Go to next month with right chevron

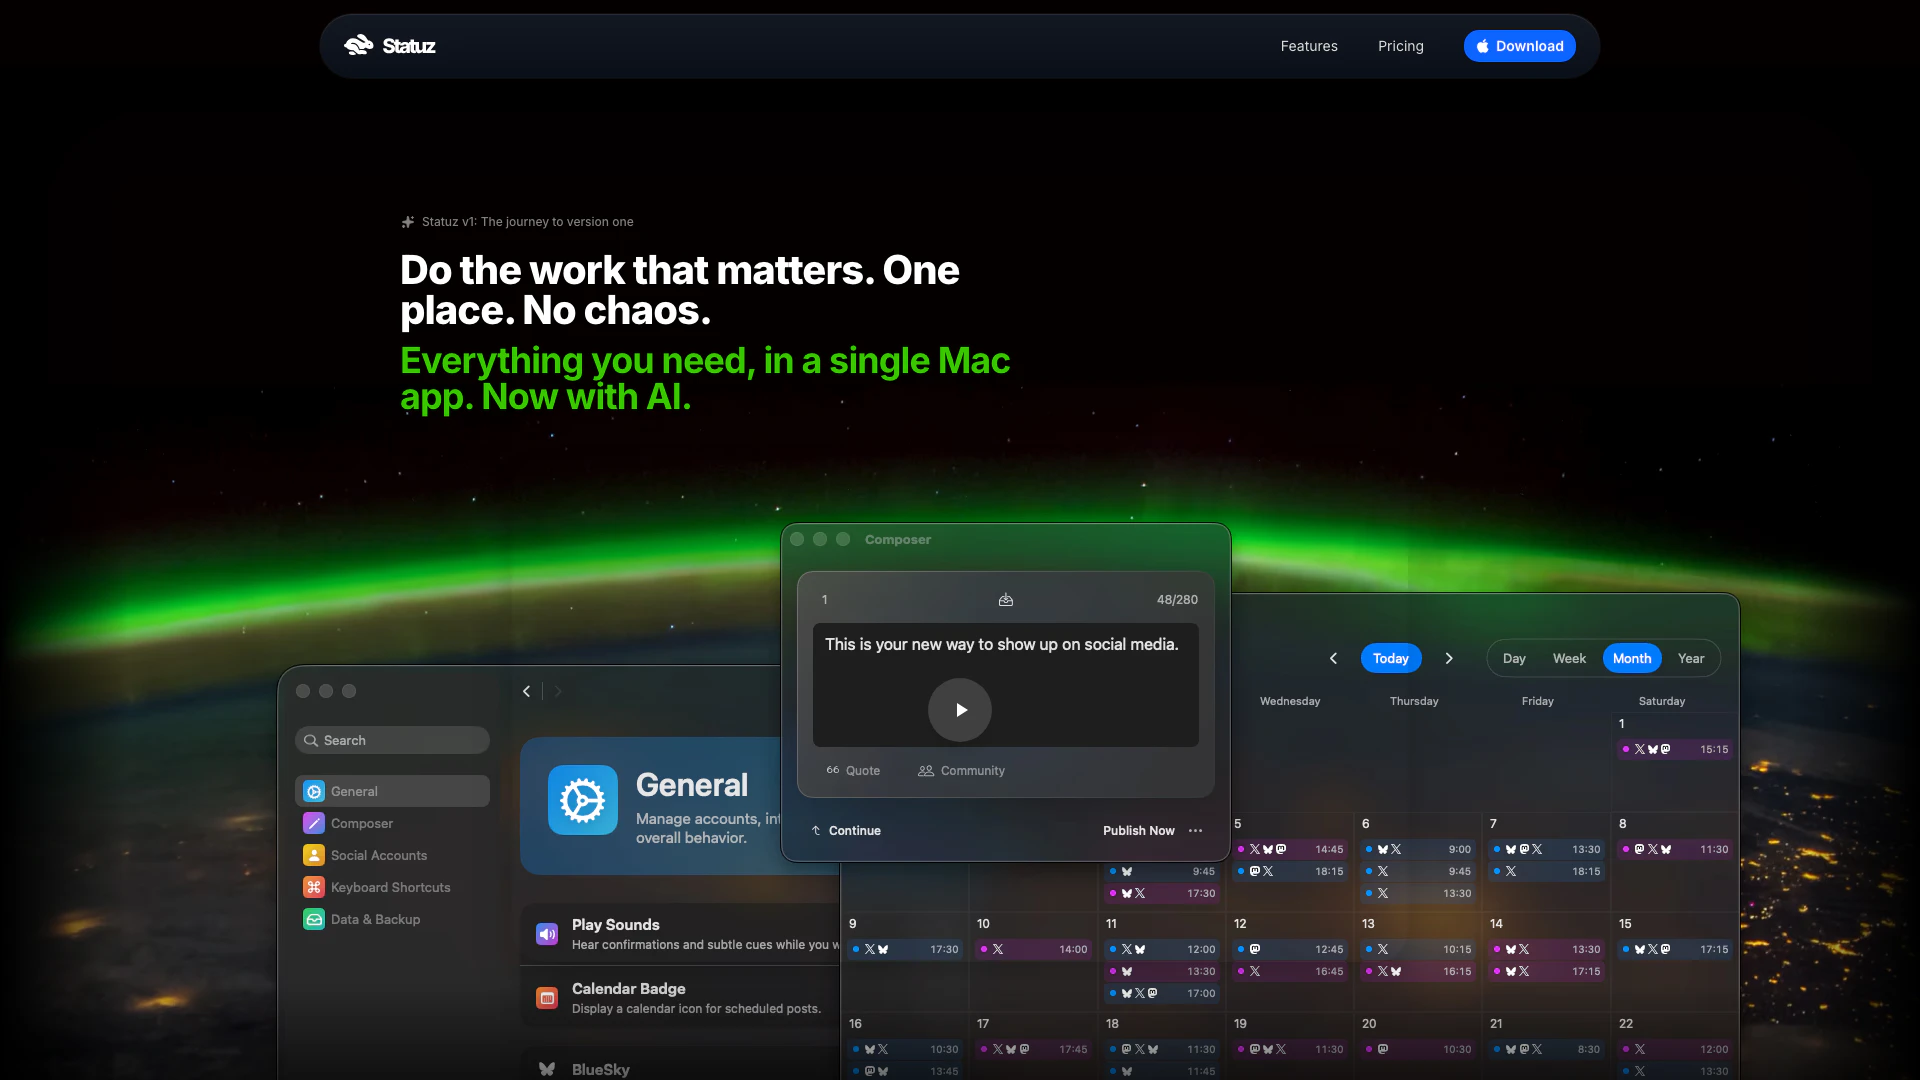[1449, 658]
